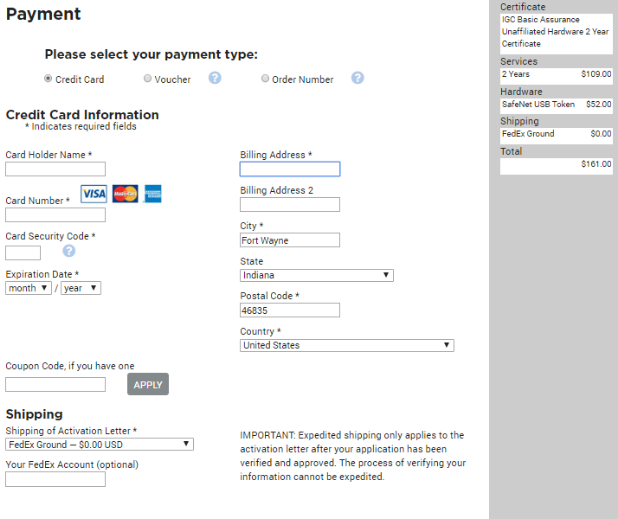
Task: Click the Coupon Code input box
Action: click(55, 384)
